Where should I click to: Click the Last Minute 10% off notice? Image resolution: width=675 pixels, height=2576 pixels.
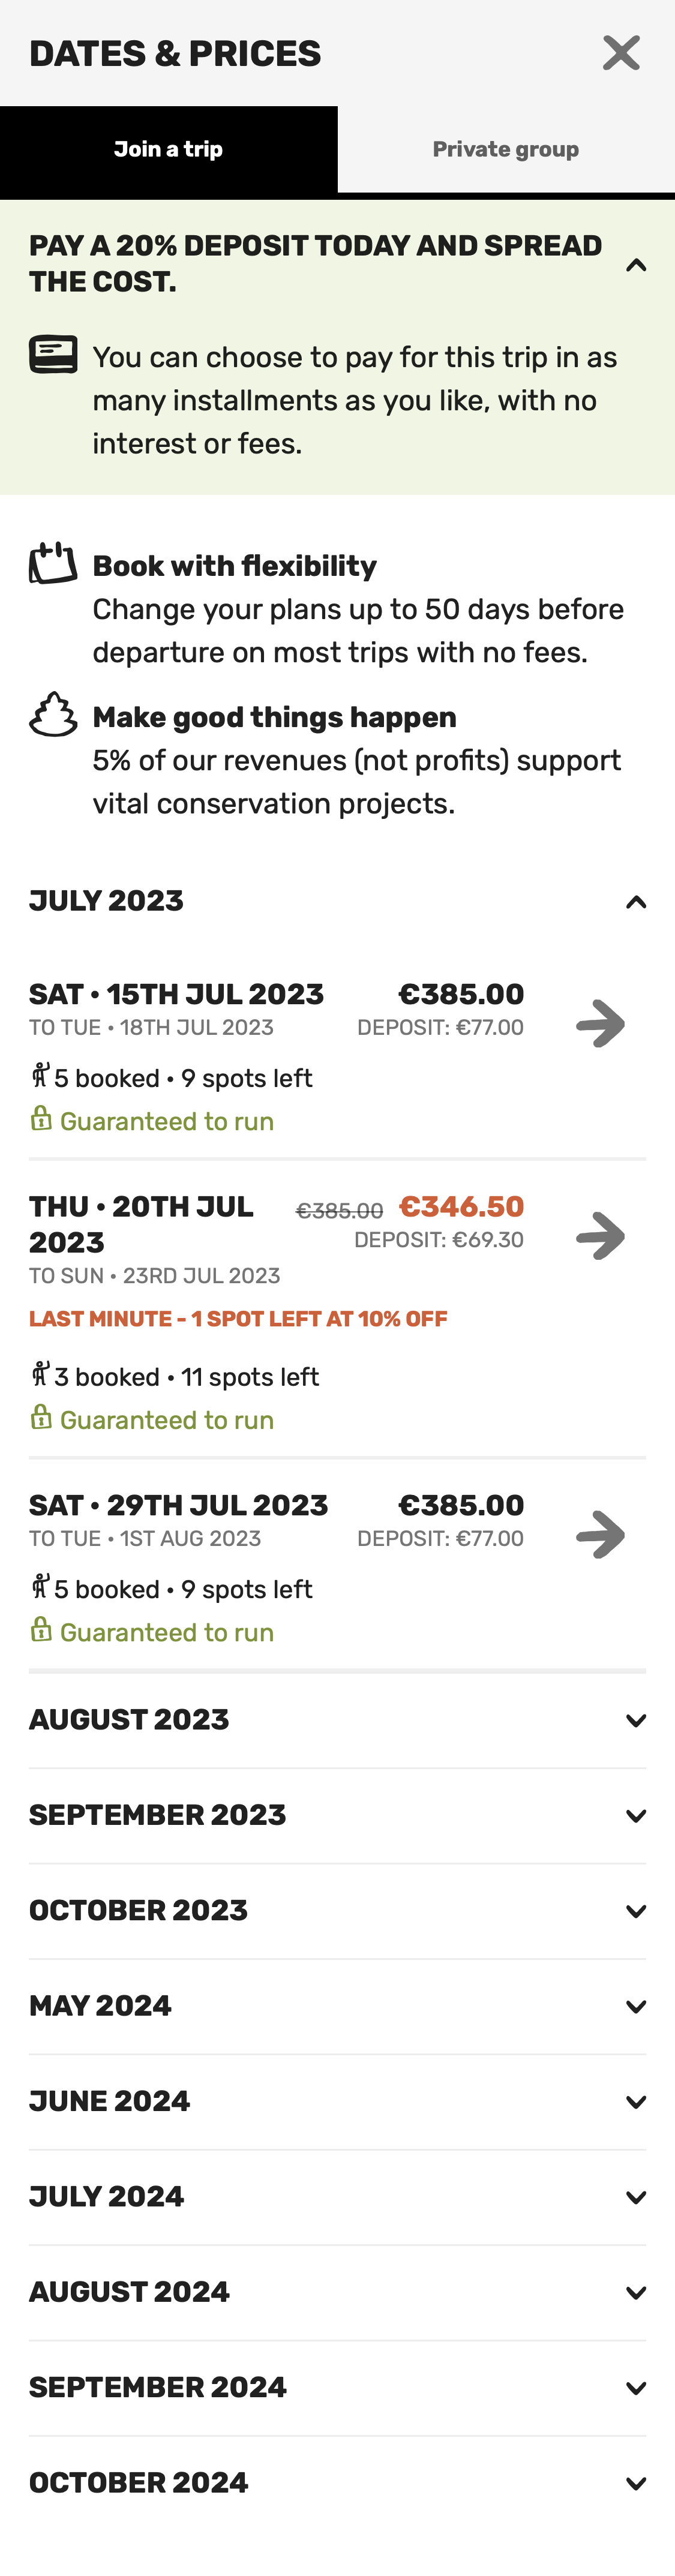coord(238,1319)
